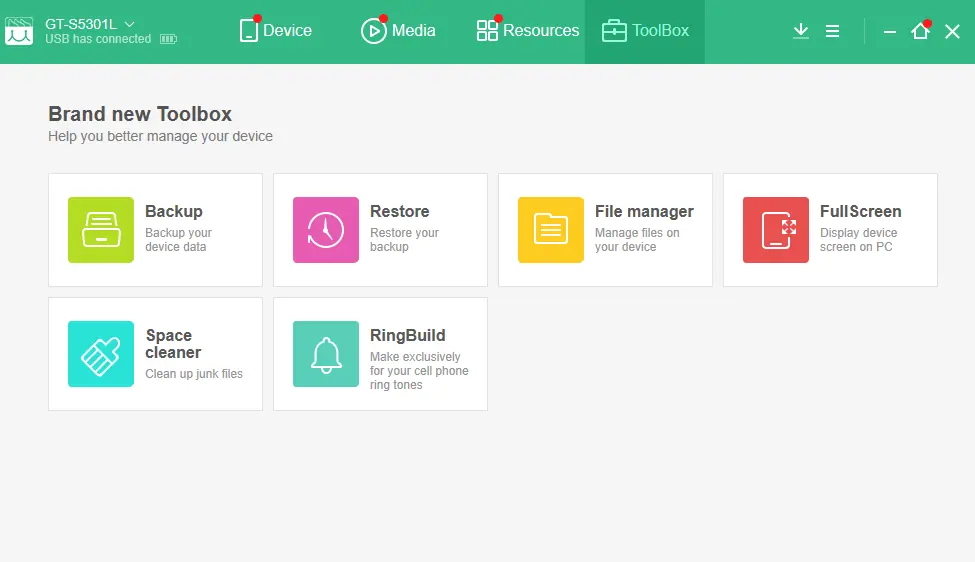Click the GT-S5301L device name
975x562 pixels.
tap(81, 24)
